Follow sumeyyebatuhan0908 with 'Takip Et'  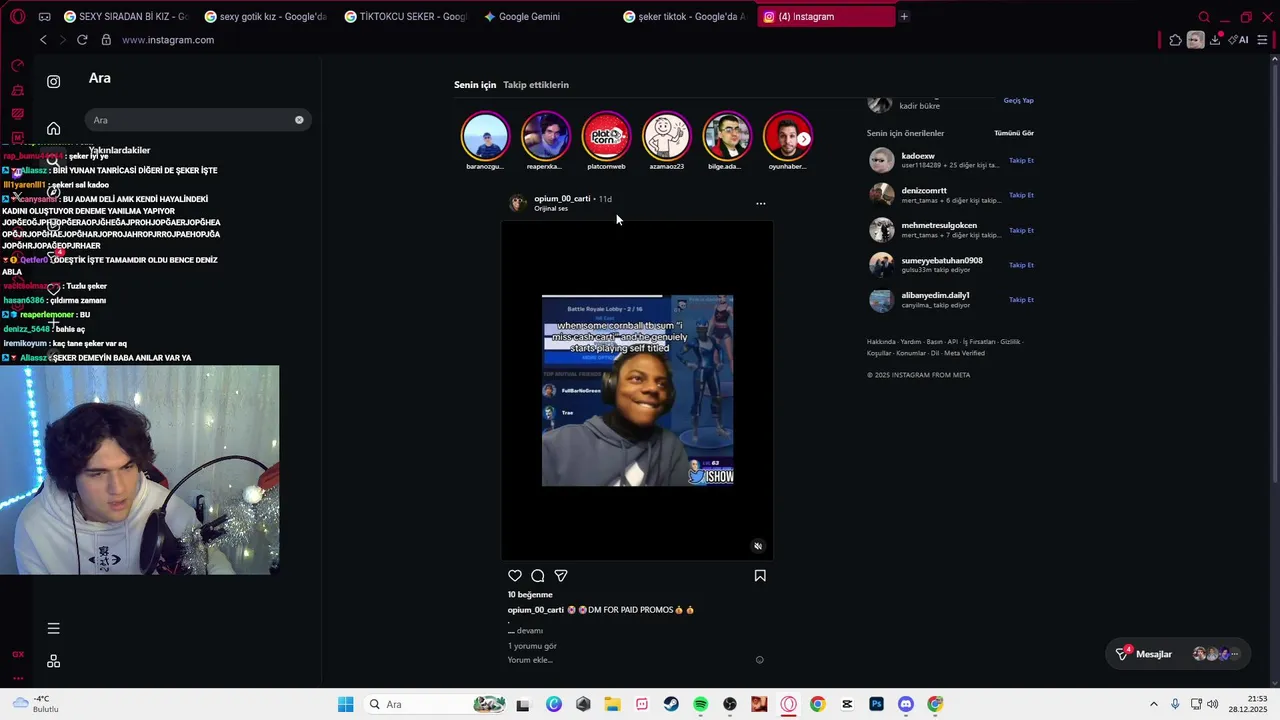(1021, 265)
